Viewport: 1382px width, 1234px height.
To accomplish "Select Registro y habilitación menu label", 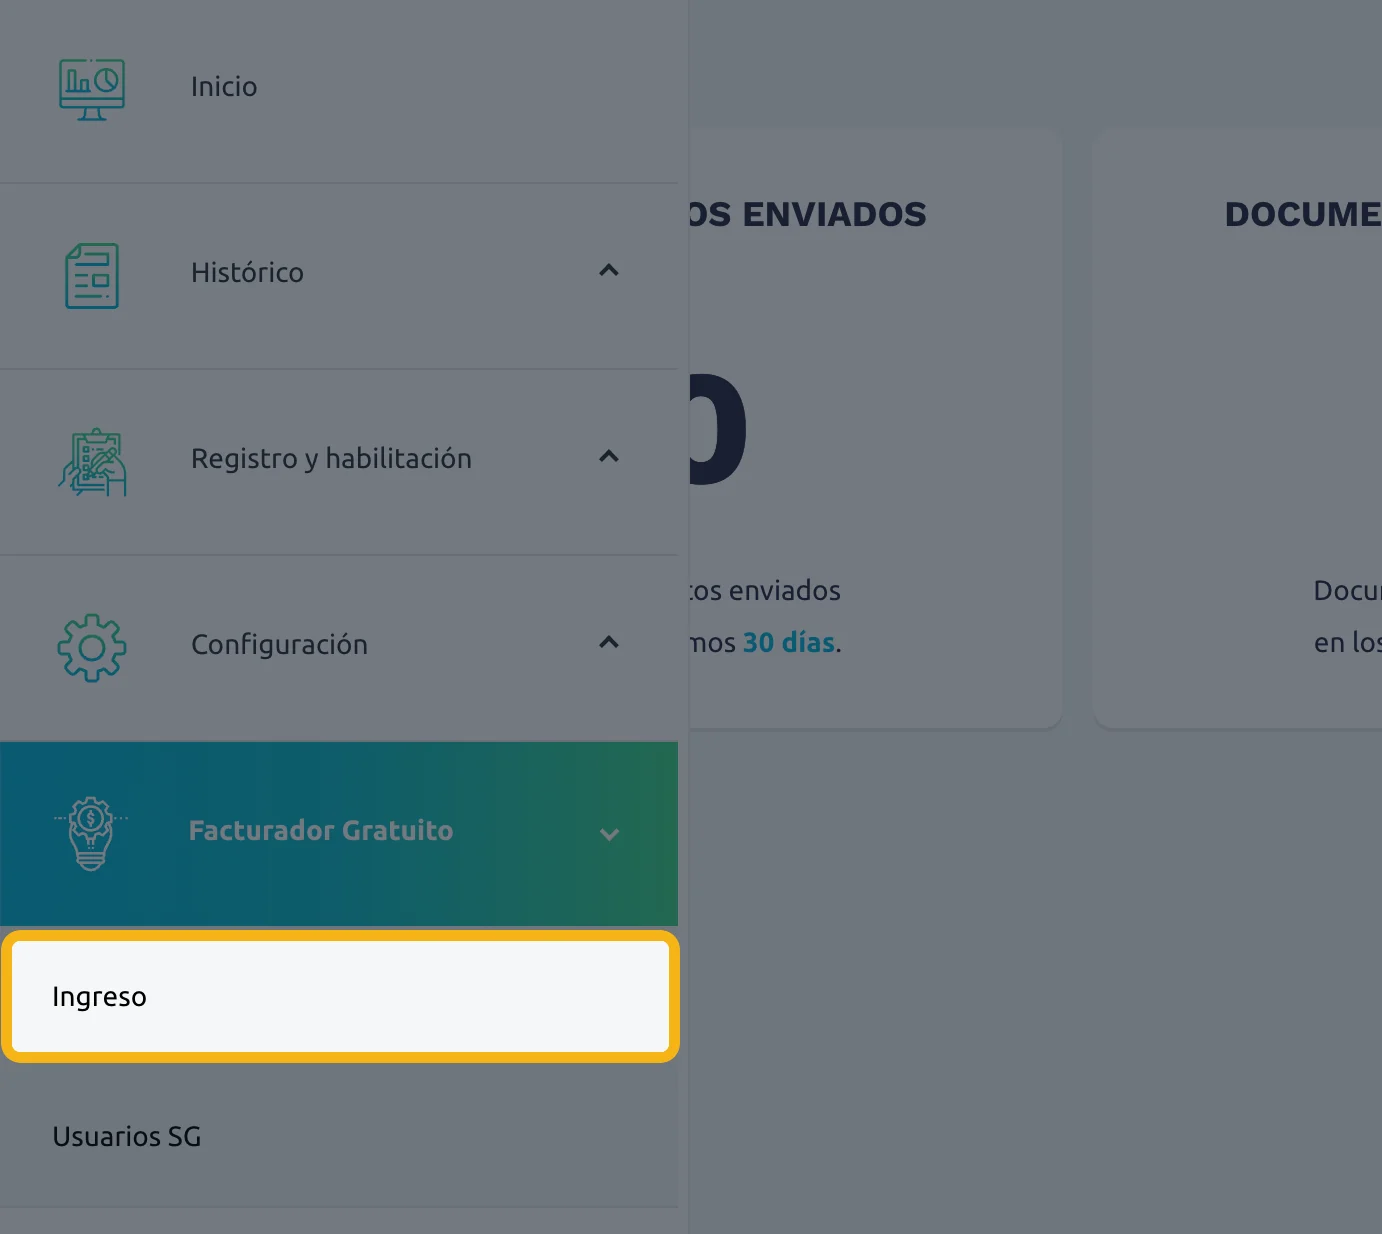I will pos(331,459).
